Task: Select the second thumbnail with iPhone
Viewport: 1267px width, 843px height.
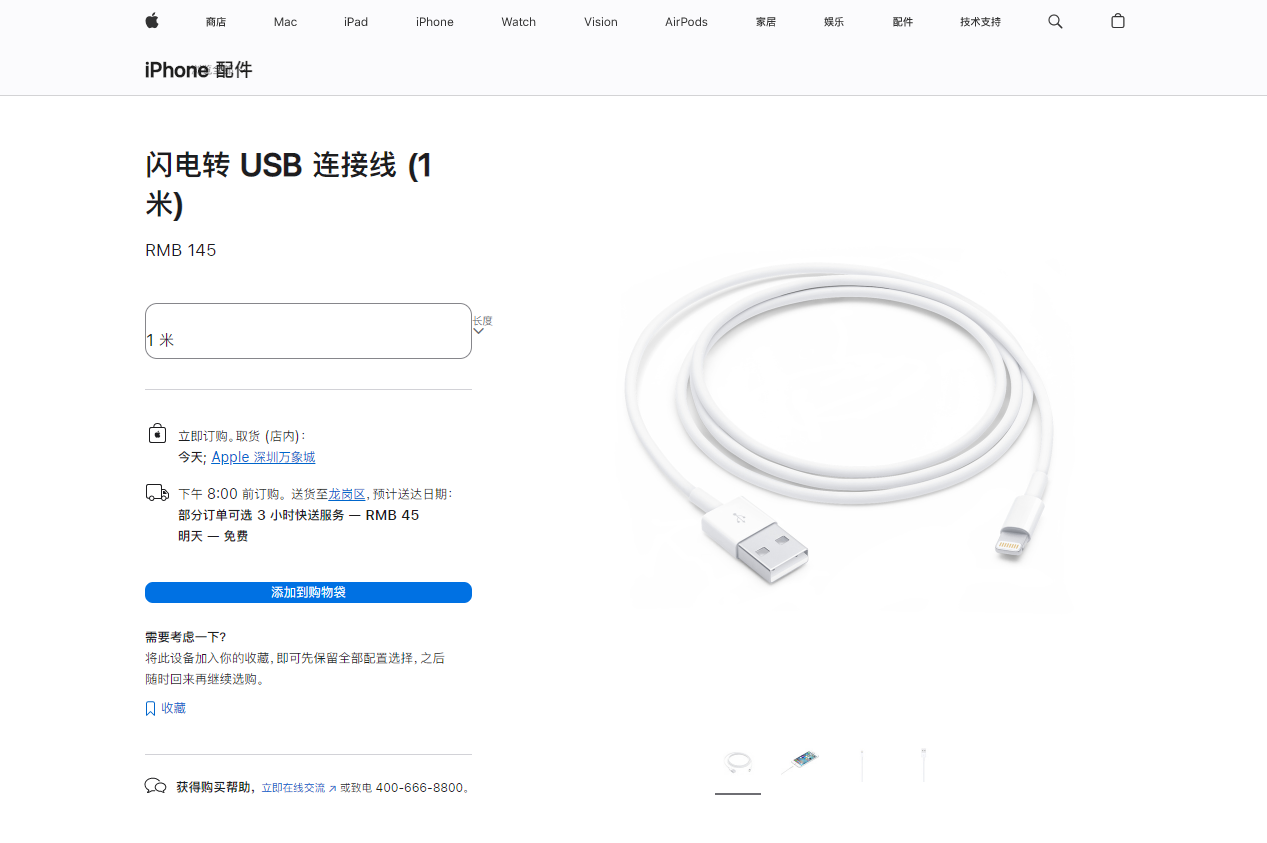Action: 800,765
